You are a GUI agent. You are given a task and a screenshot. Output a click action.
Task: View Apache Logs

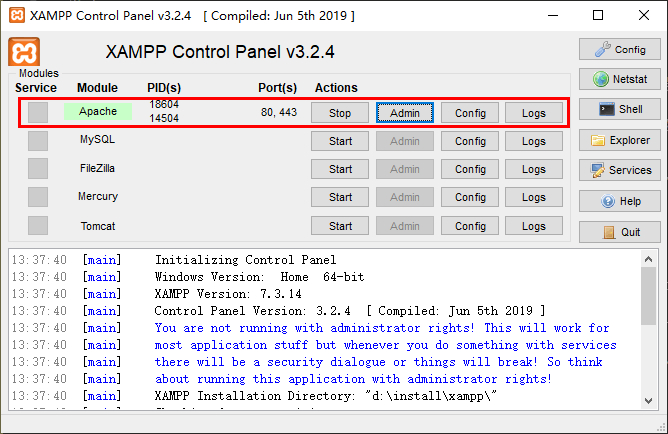pos(534,113)
